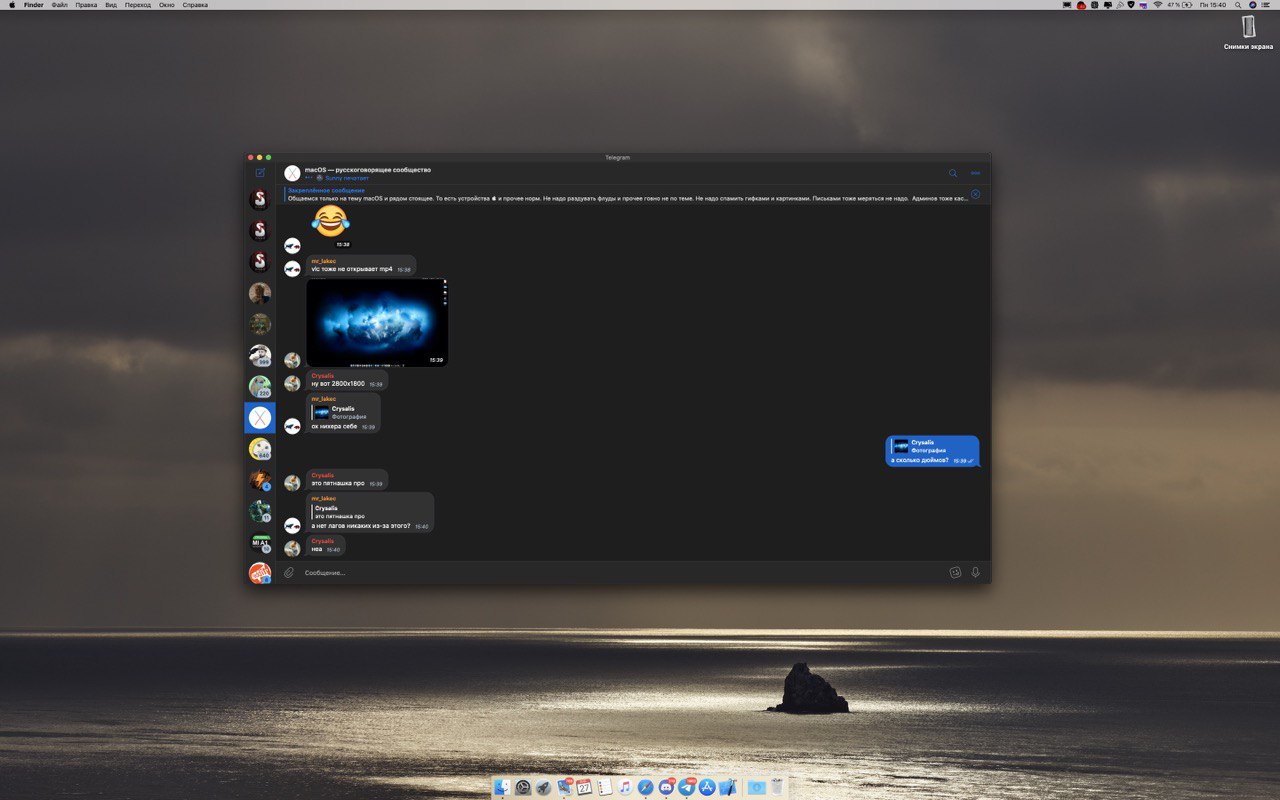Focus the Сообщение message input field
The width and height of the screenshot is (1280, 800).
coord(620,572)
